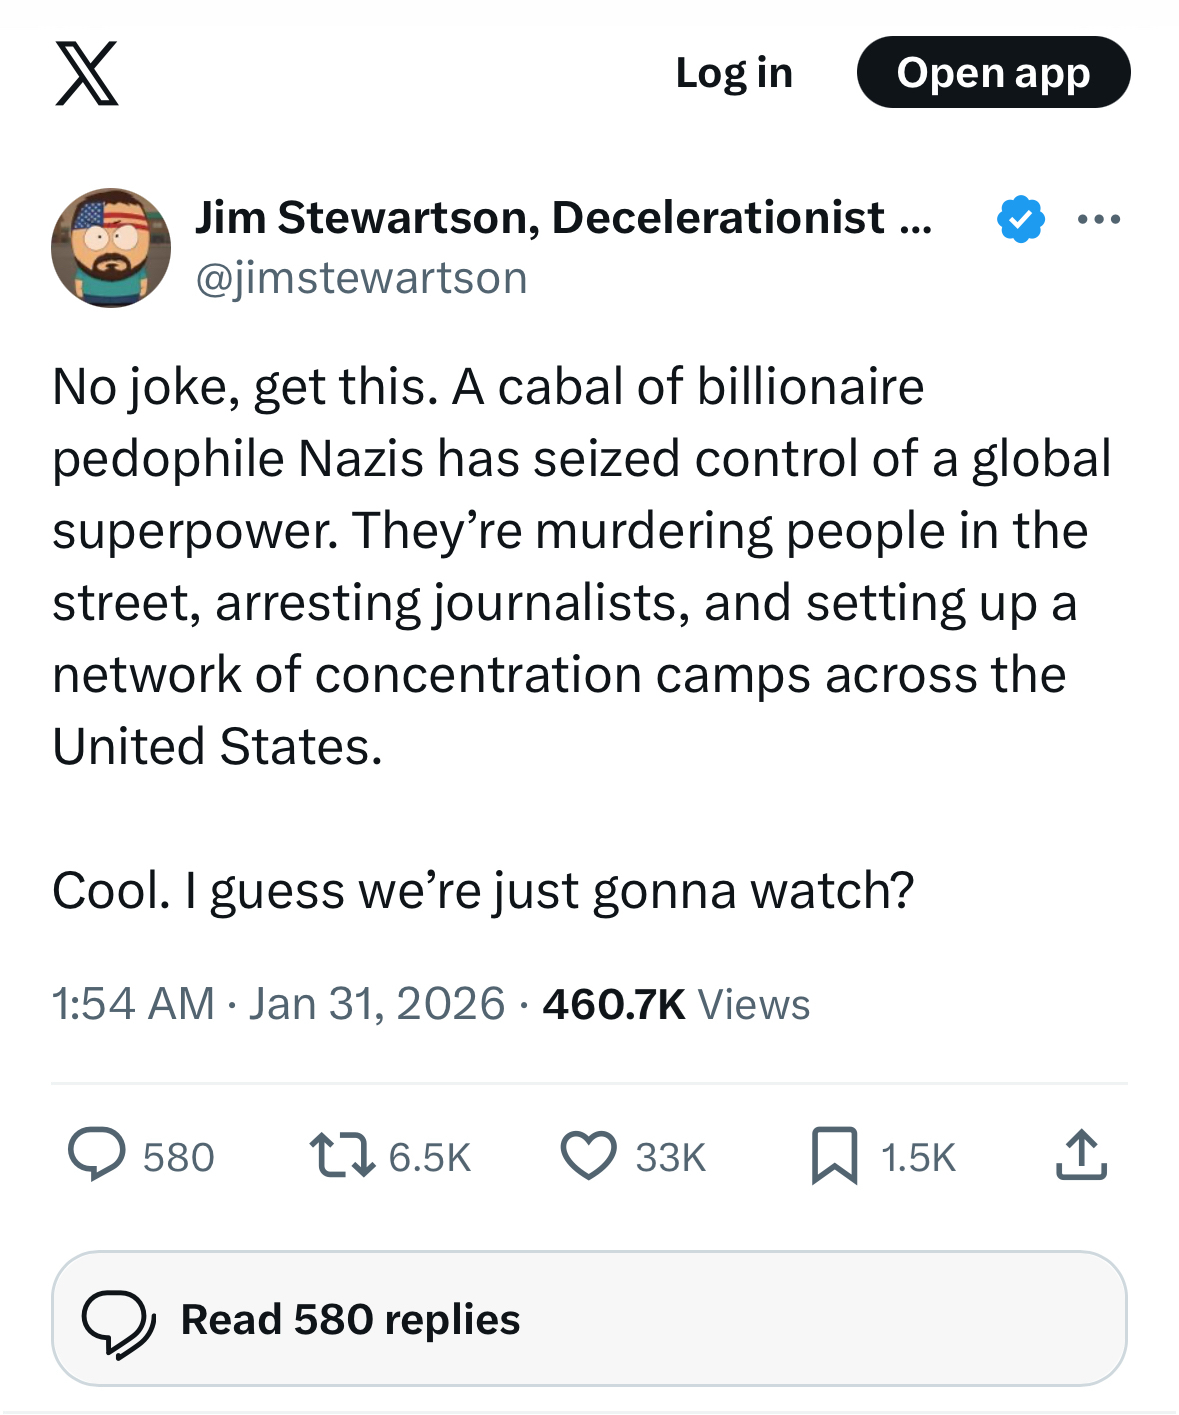Screen dimensions: 1179x1415
Task: Tap the repost arrows icon
Action: point(342,1156)
